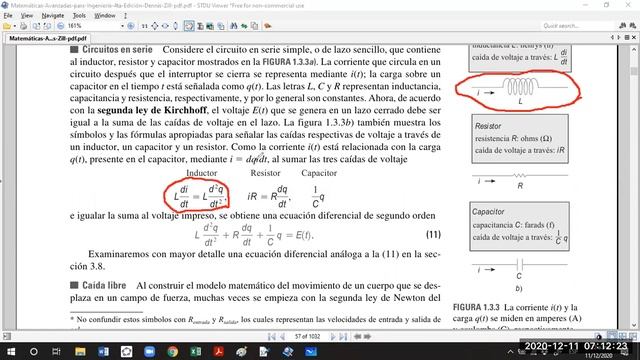Image resolution: width=640 pixels, height=360 pixels.
Task: Show hidden system tray icons
Action: pos(510,351)
